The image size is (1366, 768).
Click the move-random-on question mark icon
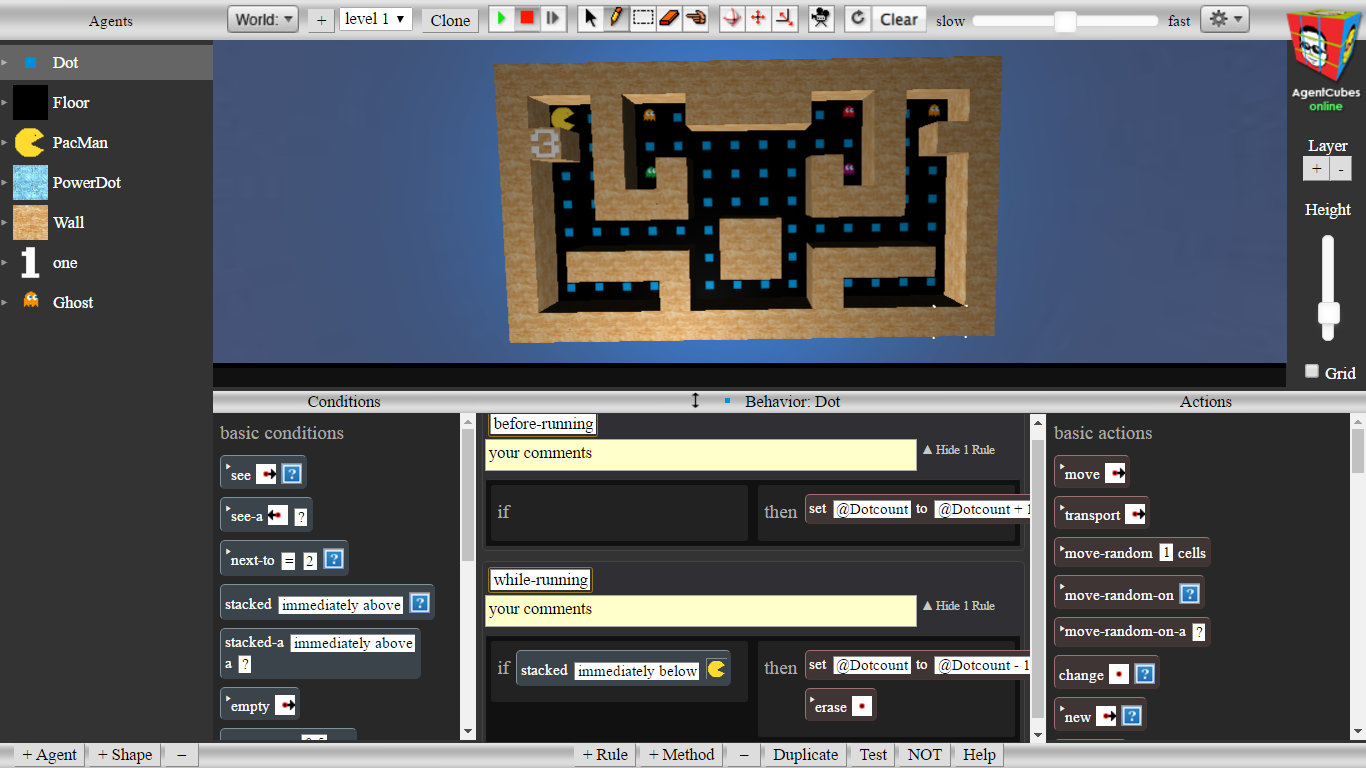tap(1189, 594)
